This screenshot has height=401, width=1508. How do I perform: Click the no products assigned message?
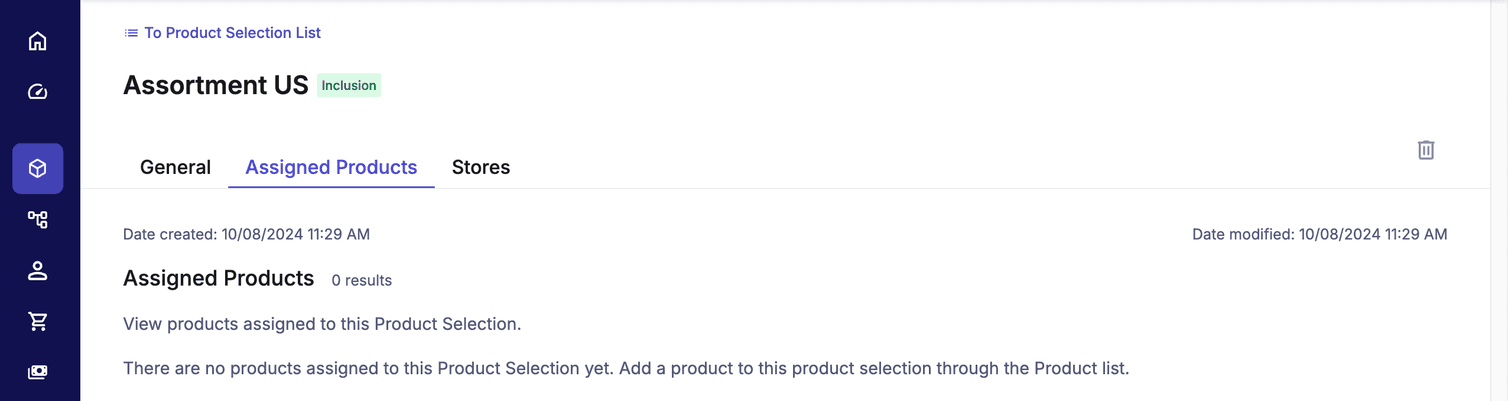[625, 368]
